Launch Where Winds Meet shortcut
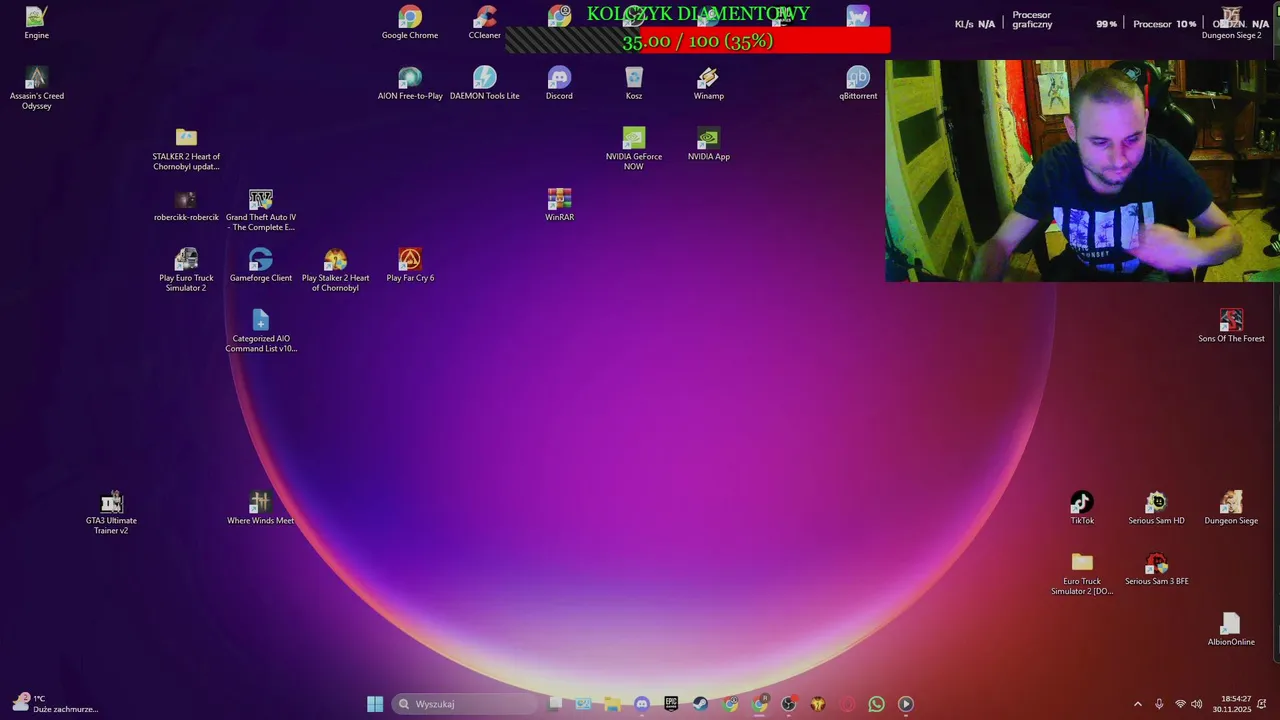This screenshot has height=720, width=1280. tap(261, 509)
